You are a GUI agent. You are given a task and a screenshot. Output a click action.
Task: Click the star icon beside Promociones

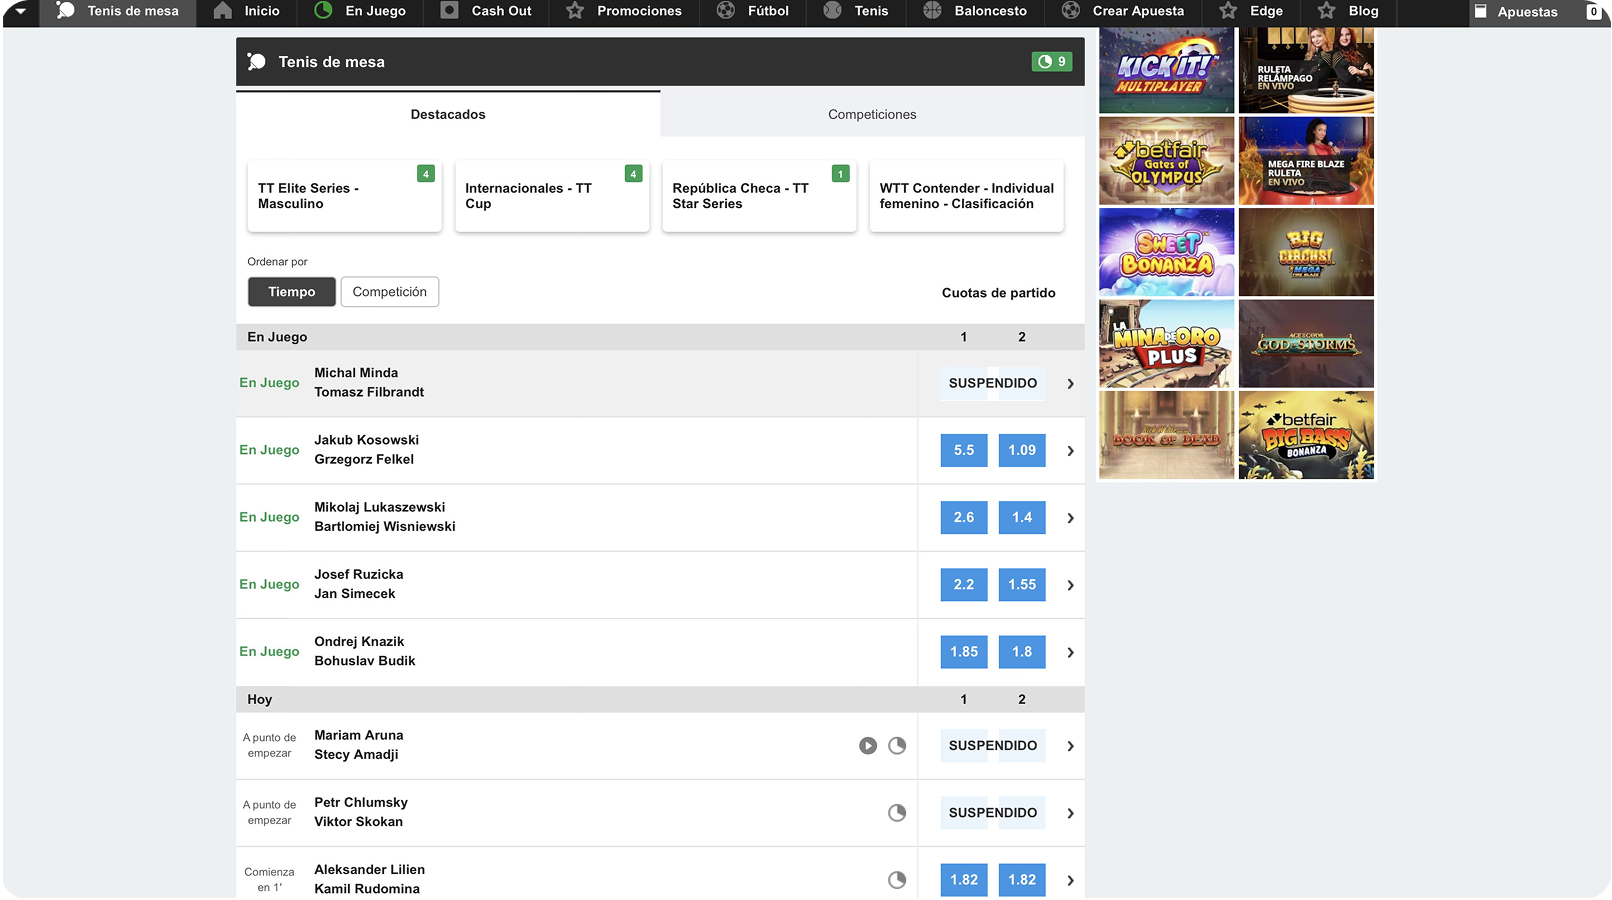click(x=575, y=10)
